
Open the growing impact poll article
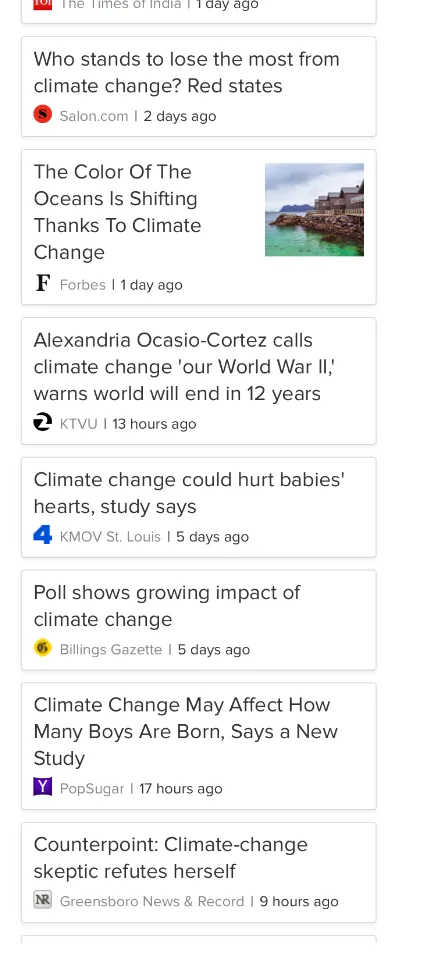(x=167, y=606)
